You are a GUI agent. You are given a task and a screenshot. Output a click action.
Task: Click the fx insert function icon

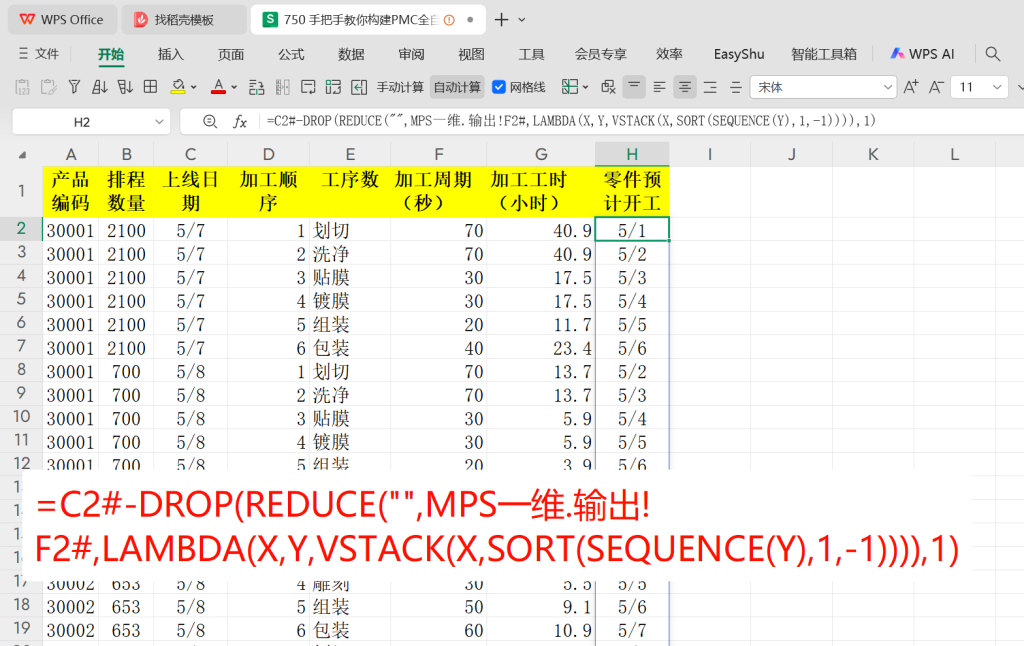point(240,121)
